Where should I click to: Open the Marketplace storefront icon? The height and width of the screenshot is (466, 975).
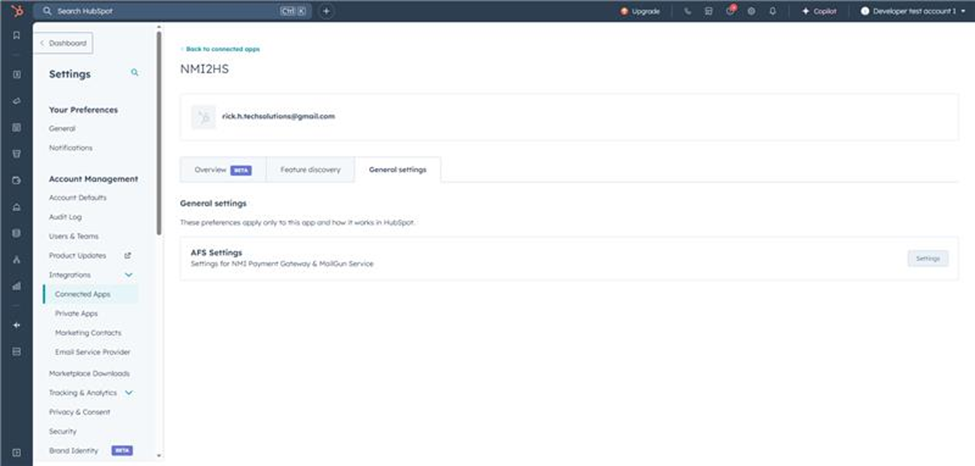click(708, 11)
